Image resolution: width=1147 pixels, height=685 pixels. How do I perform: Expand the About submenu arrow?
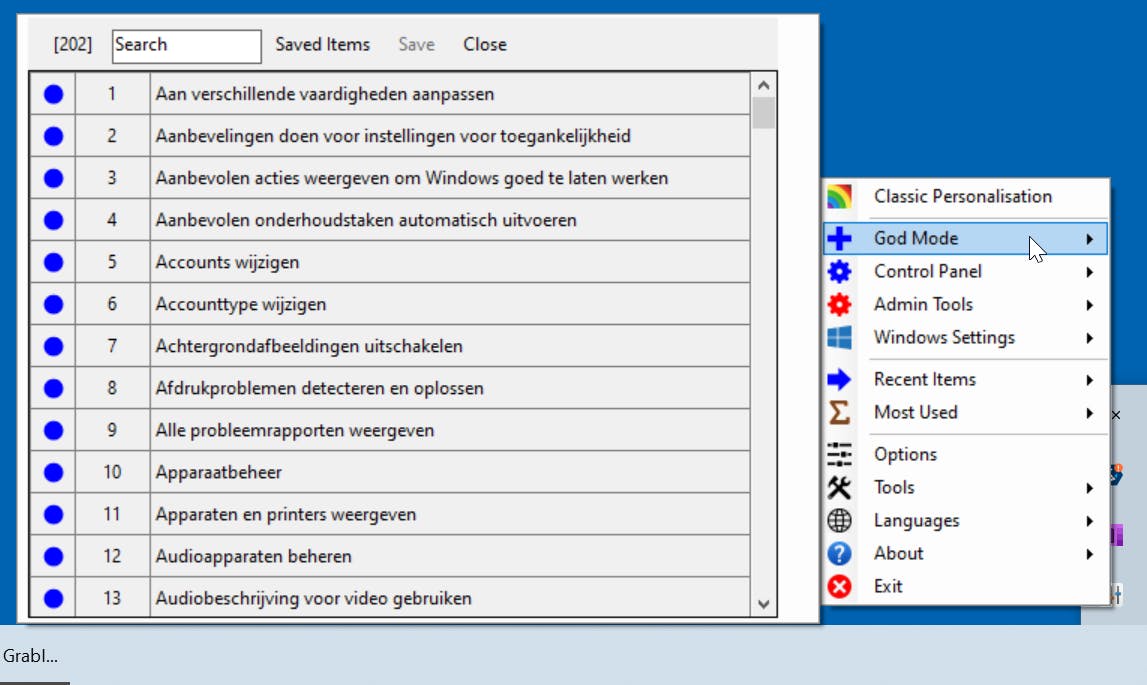[x=1090, y=554]
